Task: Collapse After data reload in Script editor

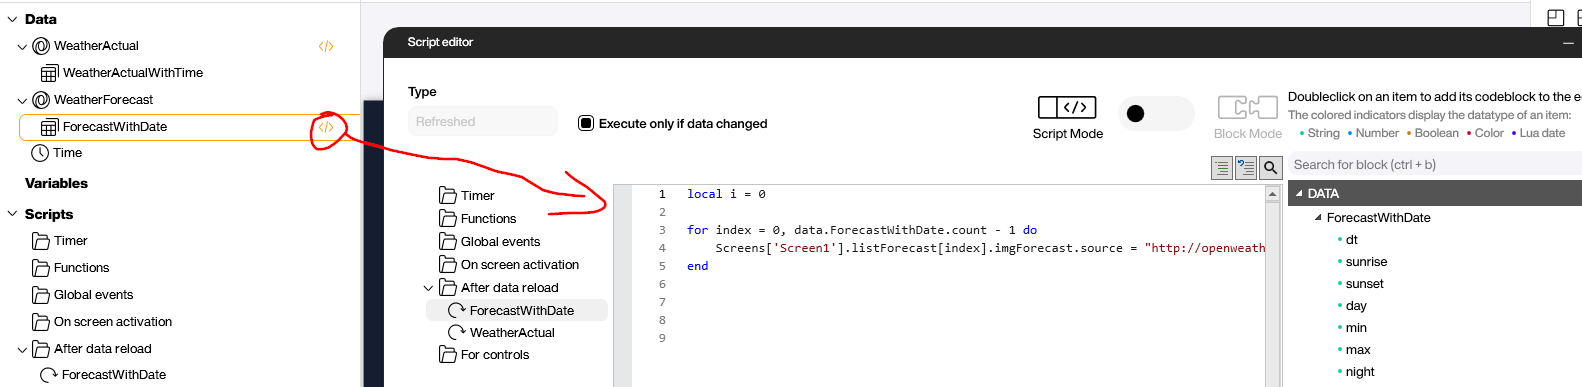Action: pos(429,288)
